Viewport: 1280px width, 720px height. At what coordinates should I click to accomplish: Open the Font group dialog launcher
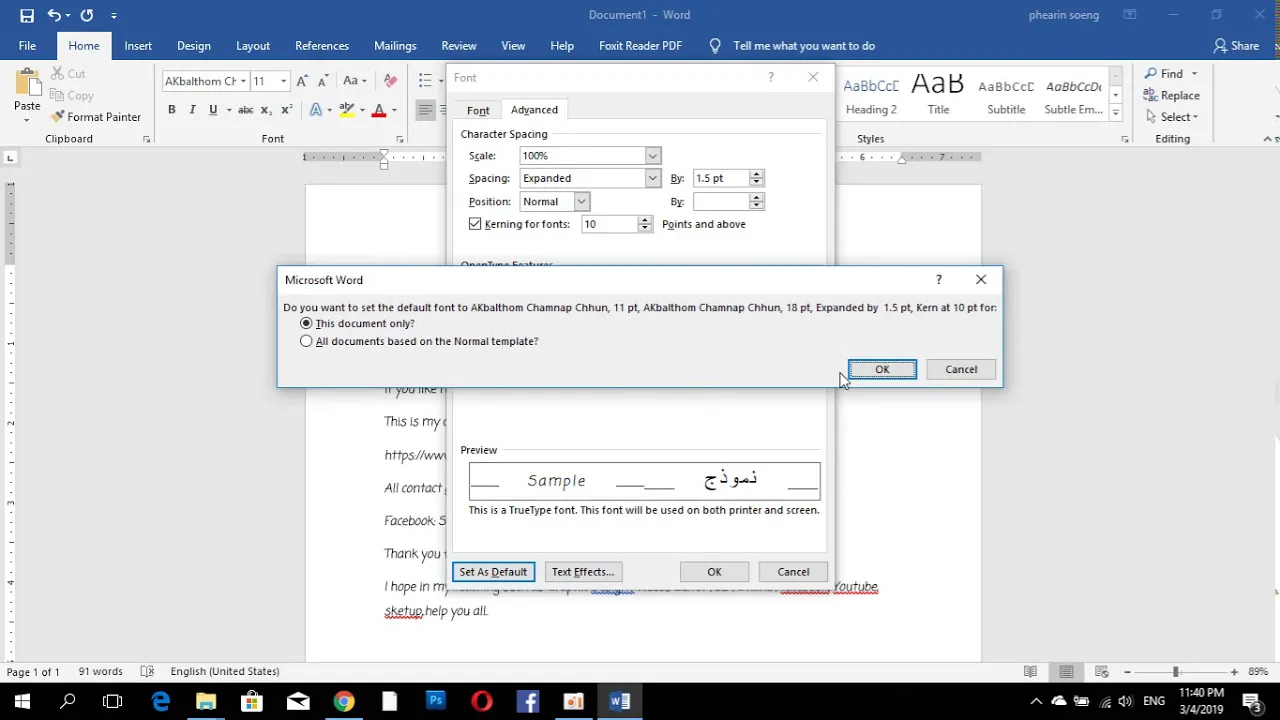click(x=399, y=139)
